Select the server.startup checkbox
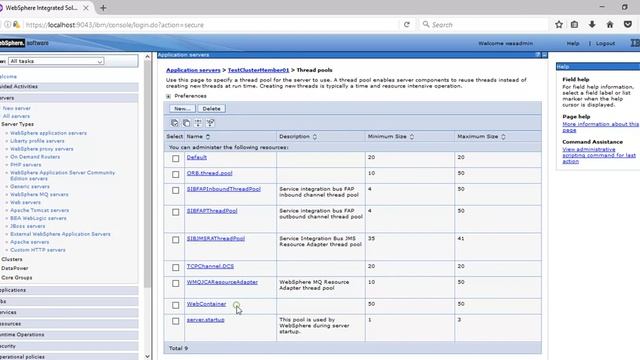This screenshot has width=640, height=360. point(176,321)
